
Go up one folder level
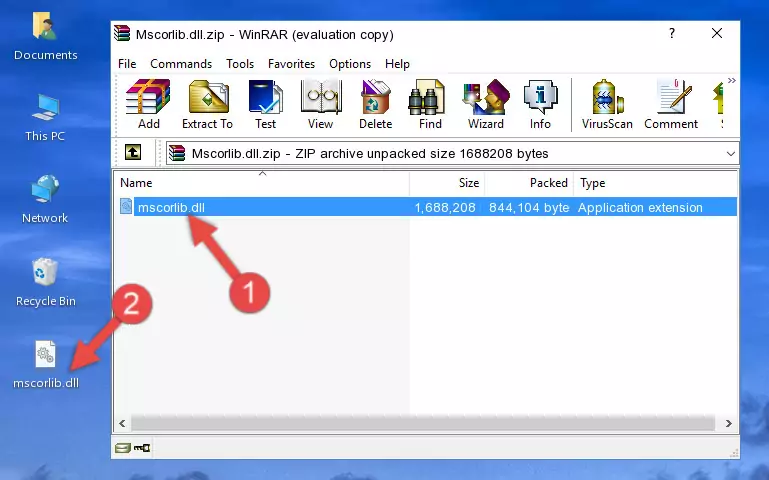133,152
